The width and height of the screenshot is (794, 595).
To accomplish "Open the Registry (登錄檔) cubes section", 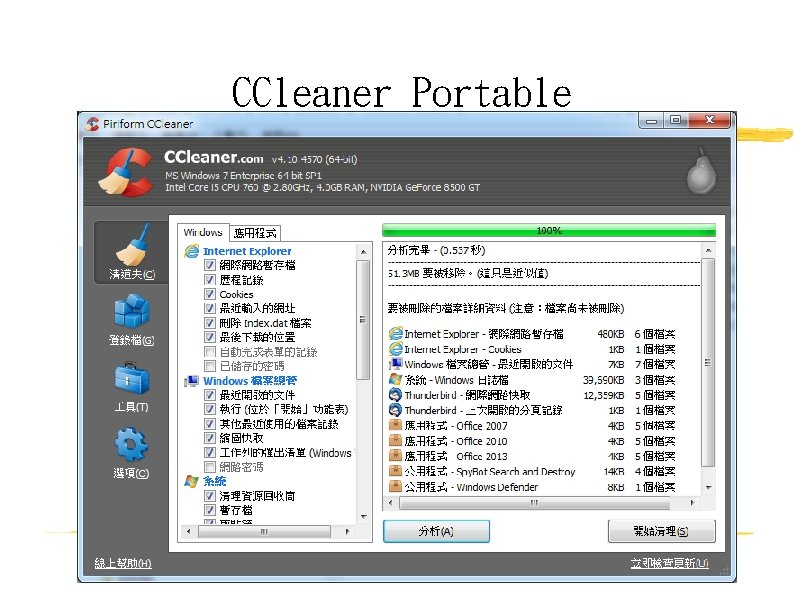I will click(132, 320).
